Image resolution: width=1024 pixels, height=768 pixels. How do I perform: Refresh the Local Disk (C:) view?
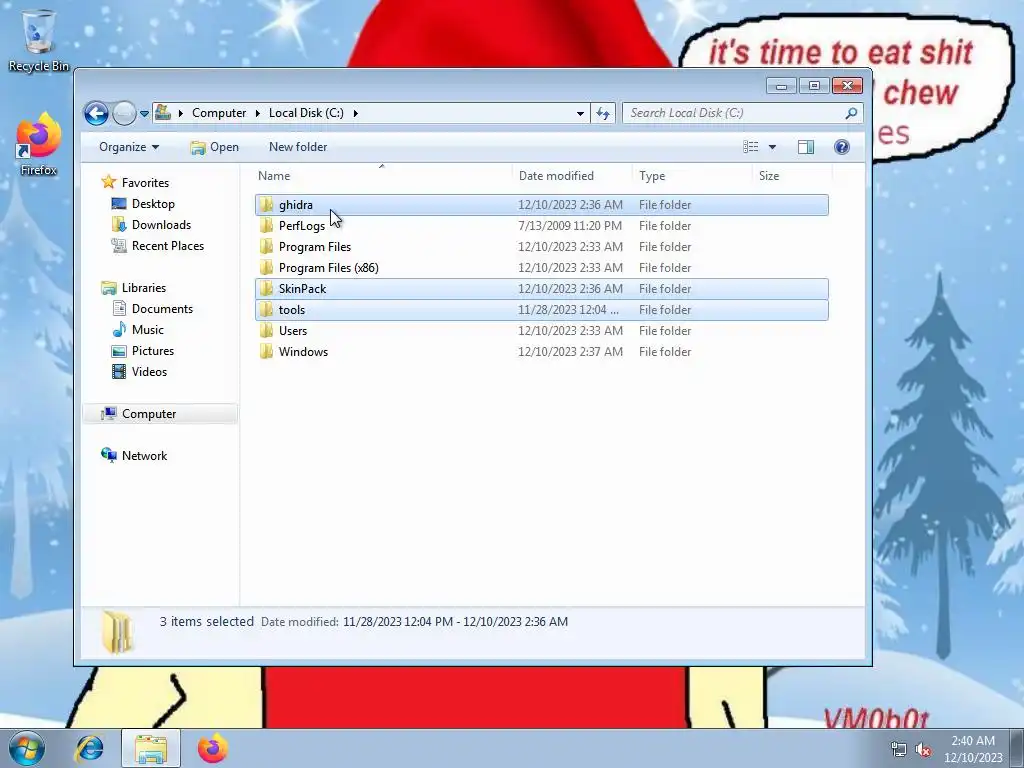[x=603, y=113]
